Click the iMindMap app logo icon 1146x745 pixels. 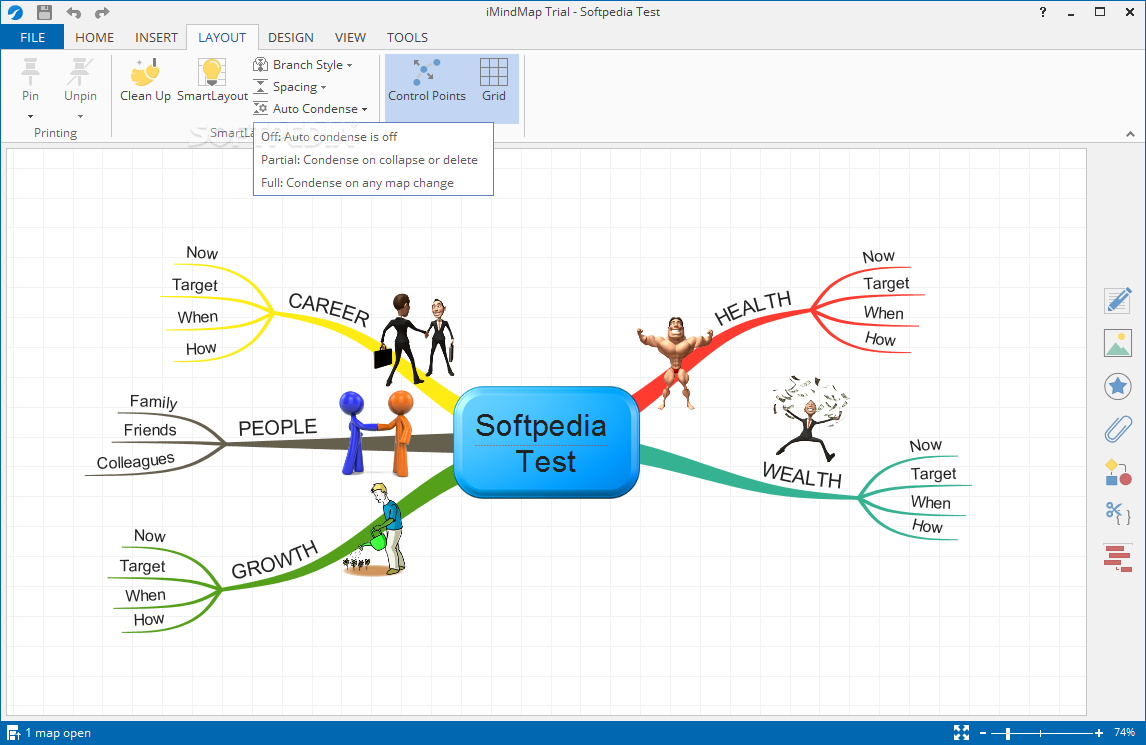tap(15, 12)
